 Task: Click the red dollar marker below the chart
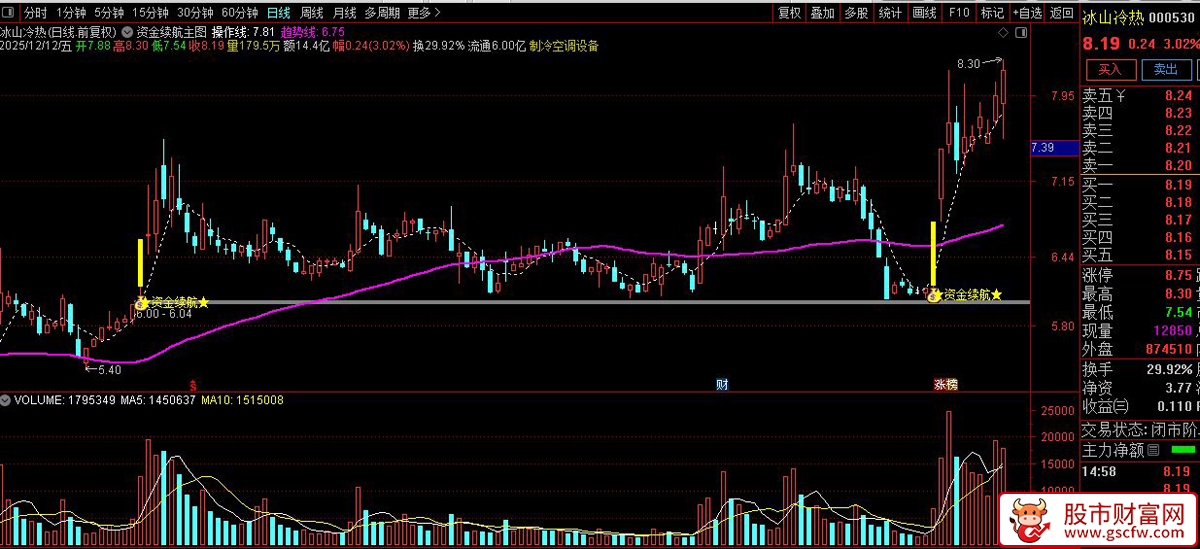[x=194, y=384]
